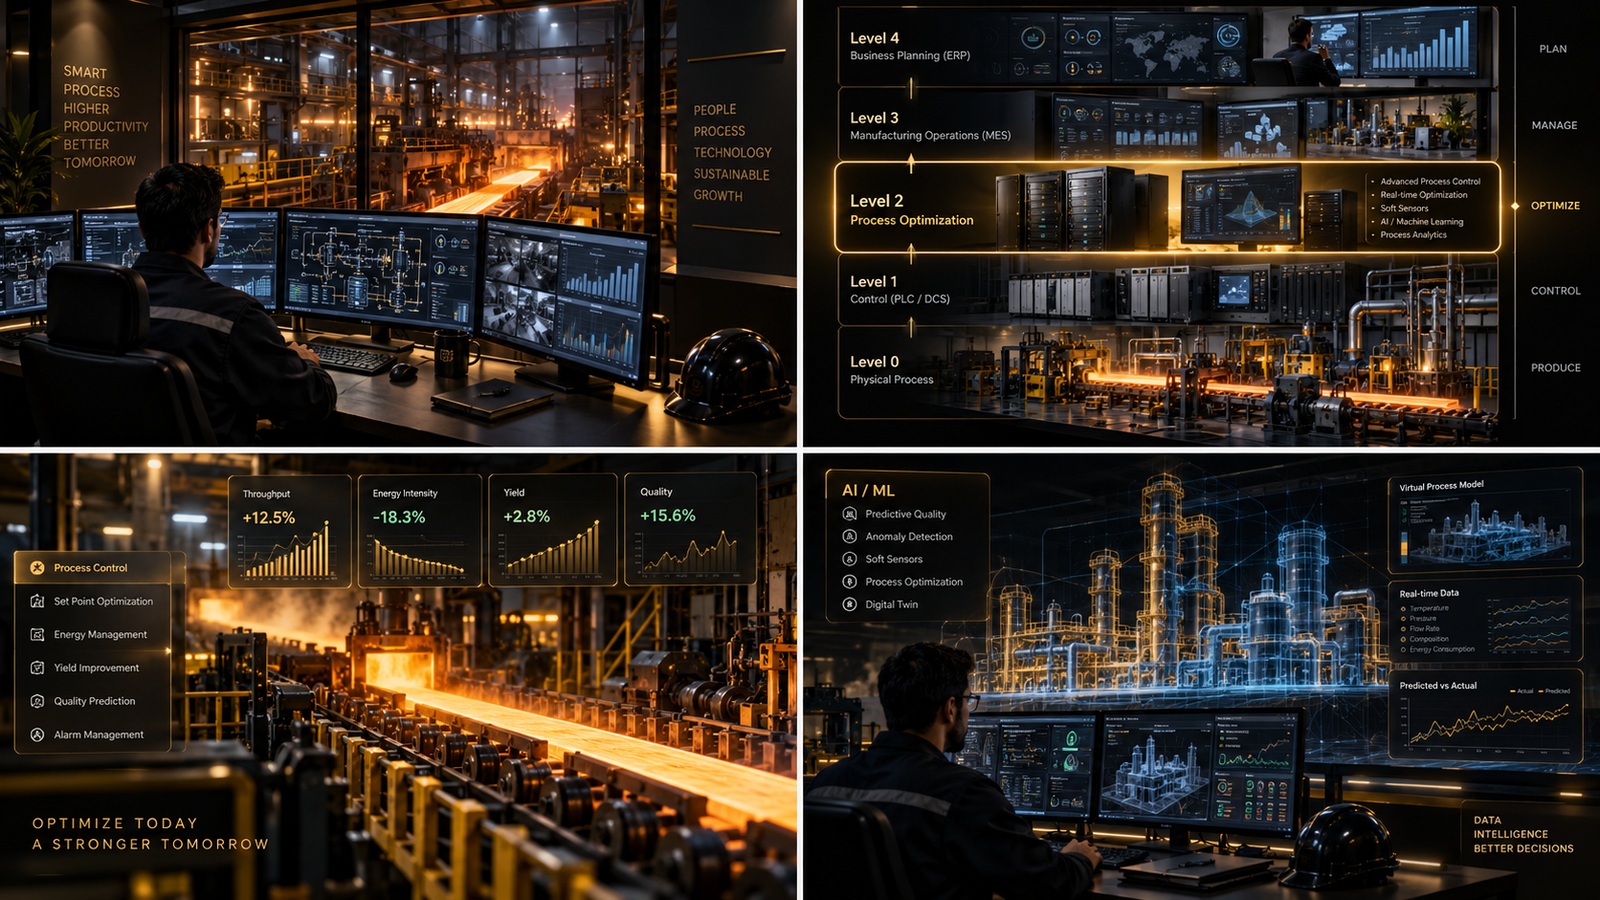Click the Digital Twin icon

click(850, 604)
